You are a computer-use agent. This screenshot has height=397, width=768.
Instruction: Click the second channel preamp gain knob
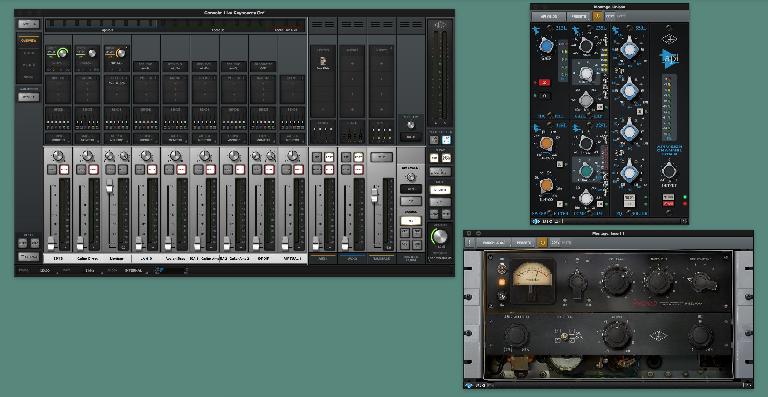click(92, 53)
